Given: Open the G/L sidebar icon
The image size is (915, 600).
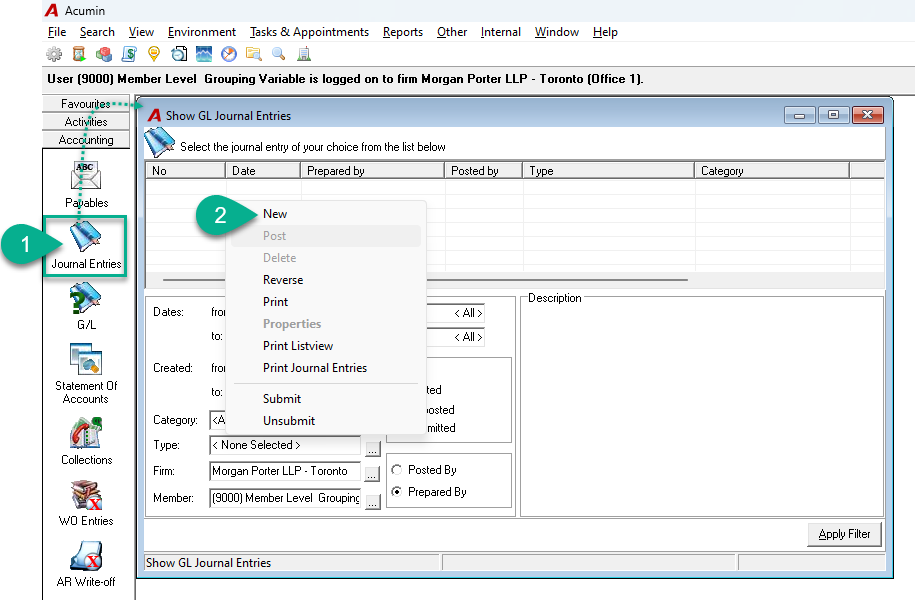Looking at the screenshot, I should [x=86, y=306].
